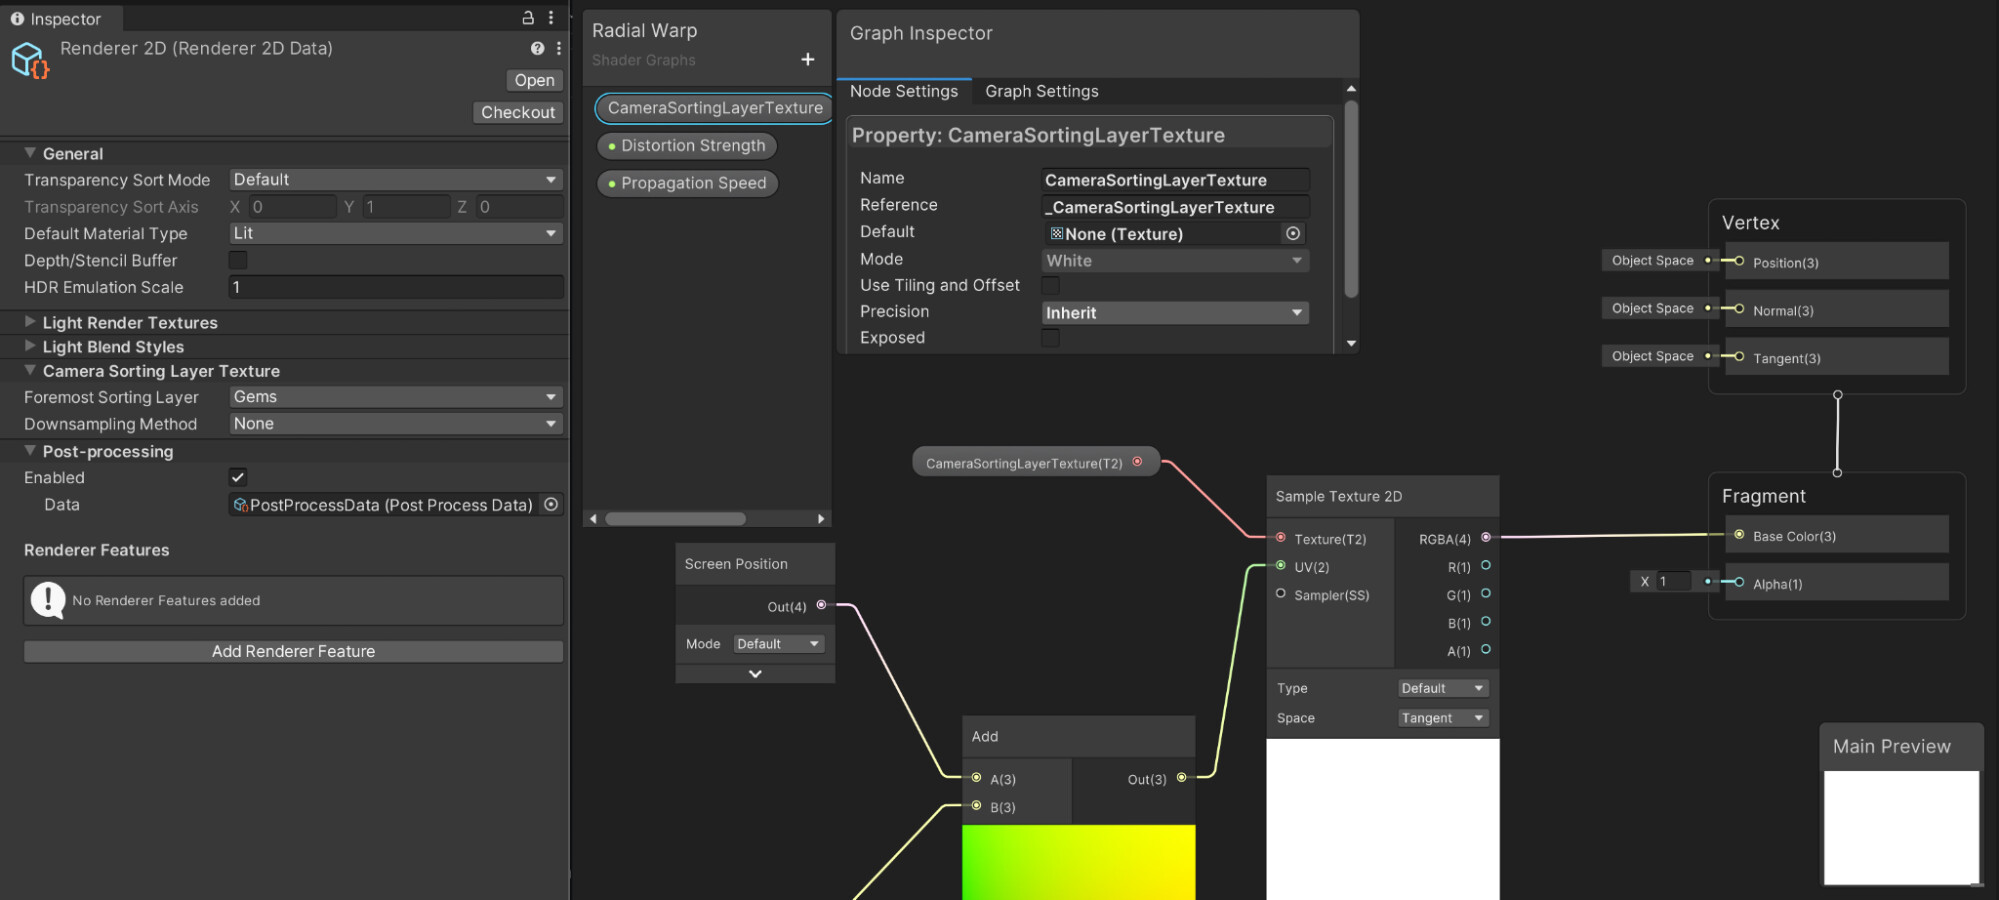Screen dimensions: 1999x900
Task: Click the Add Renderer Feature button
Action: 293,651
